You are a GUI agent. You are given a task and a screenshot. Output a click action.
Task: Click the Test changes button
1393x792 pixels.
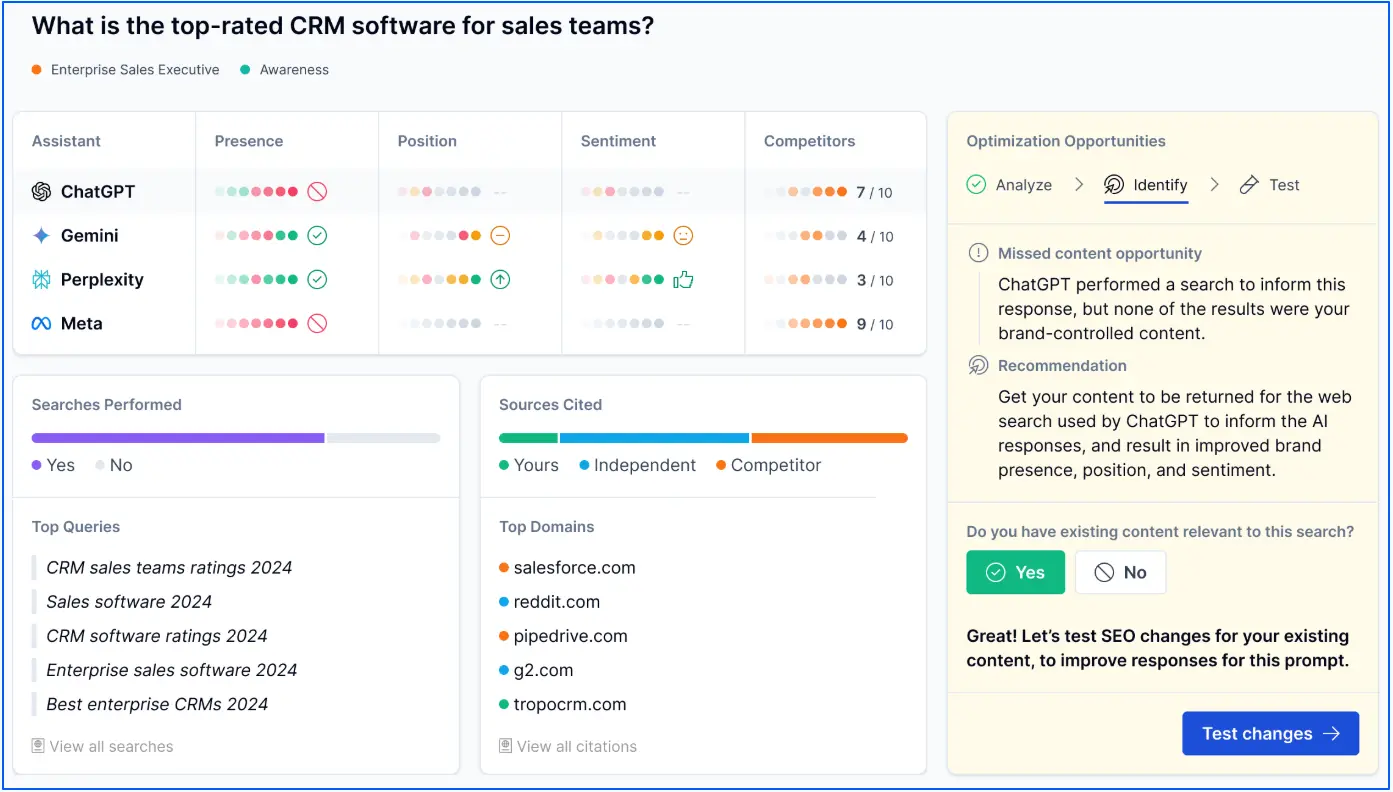[x=1271, y=734]
